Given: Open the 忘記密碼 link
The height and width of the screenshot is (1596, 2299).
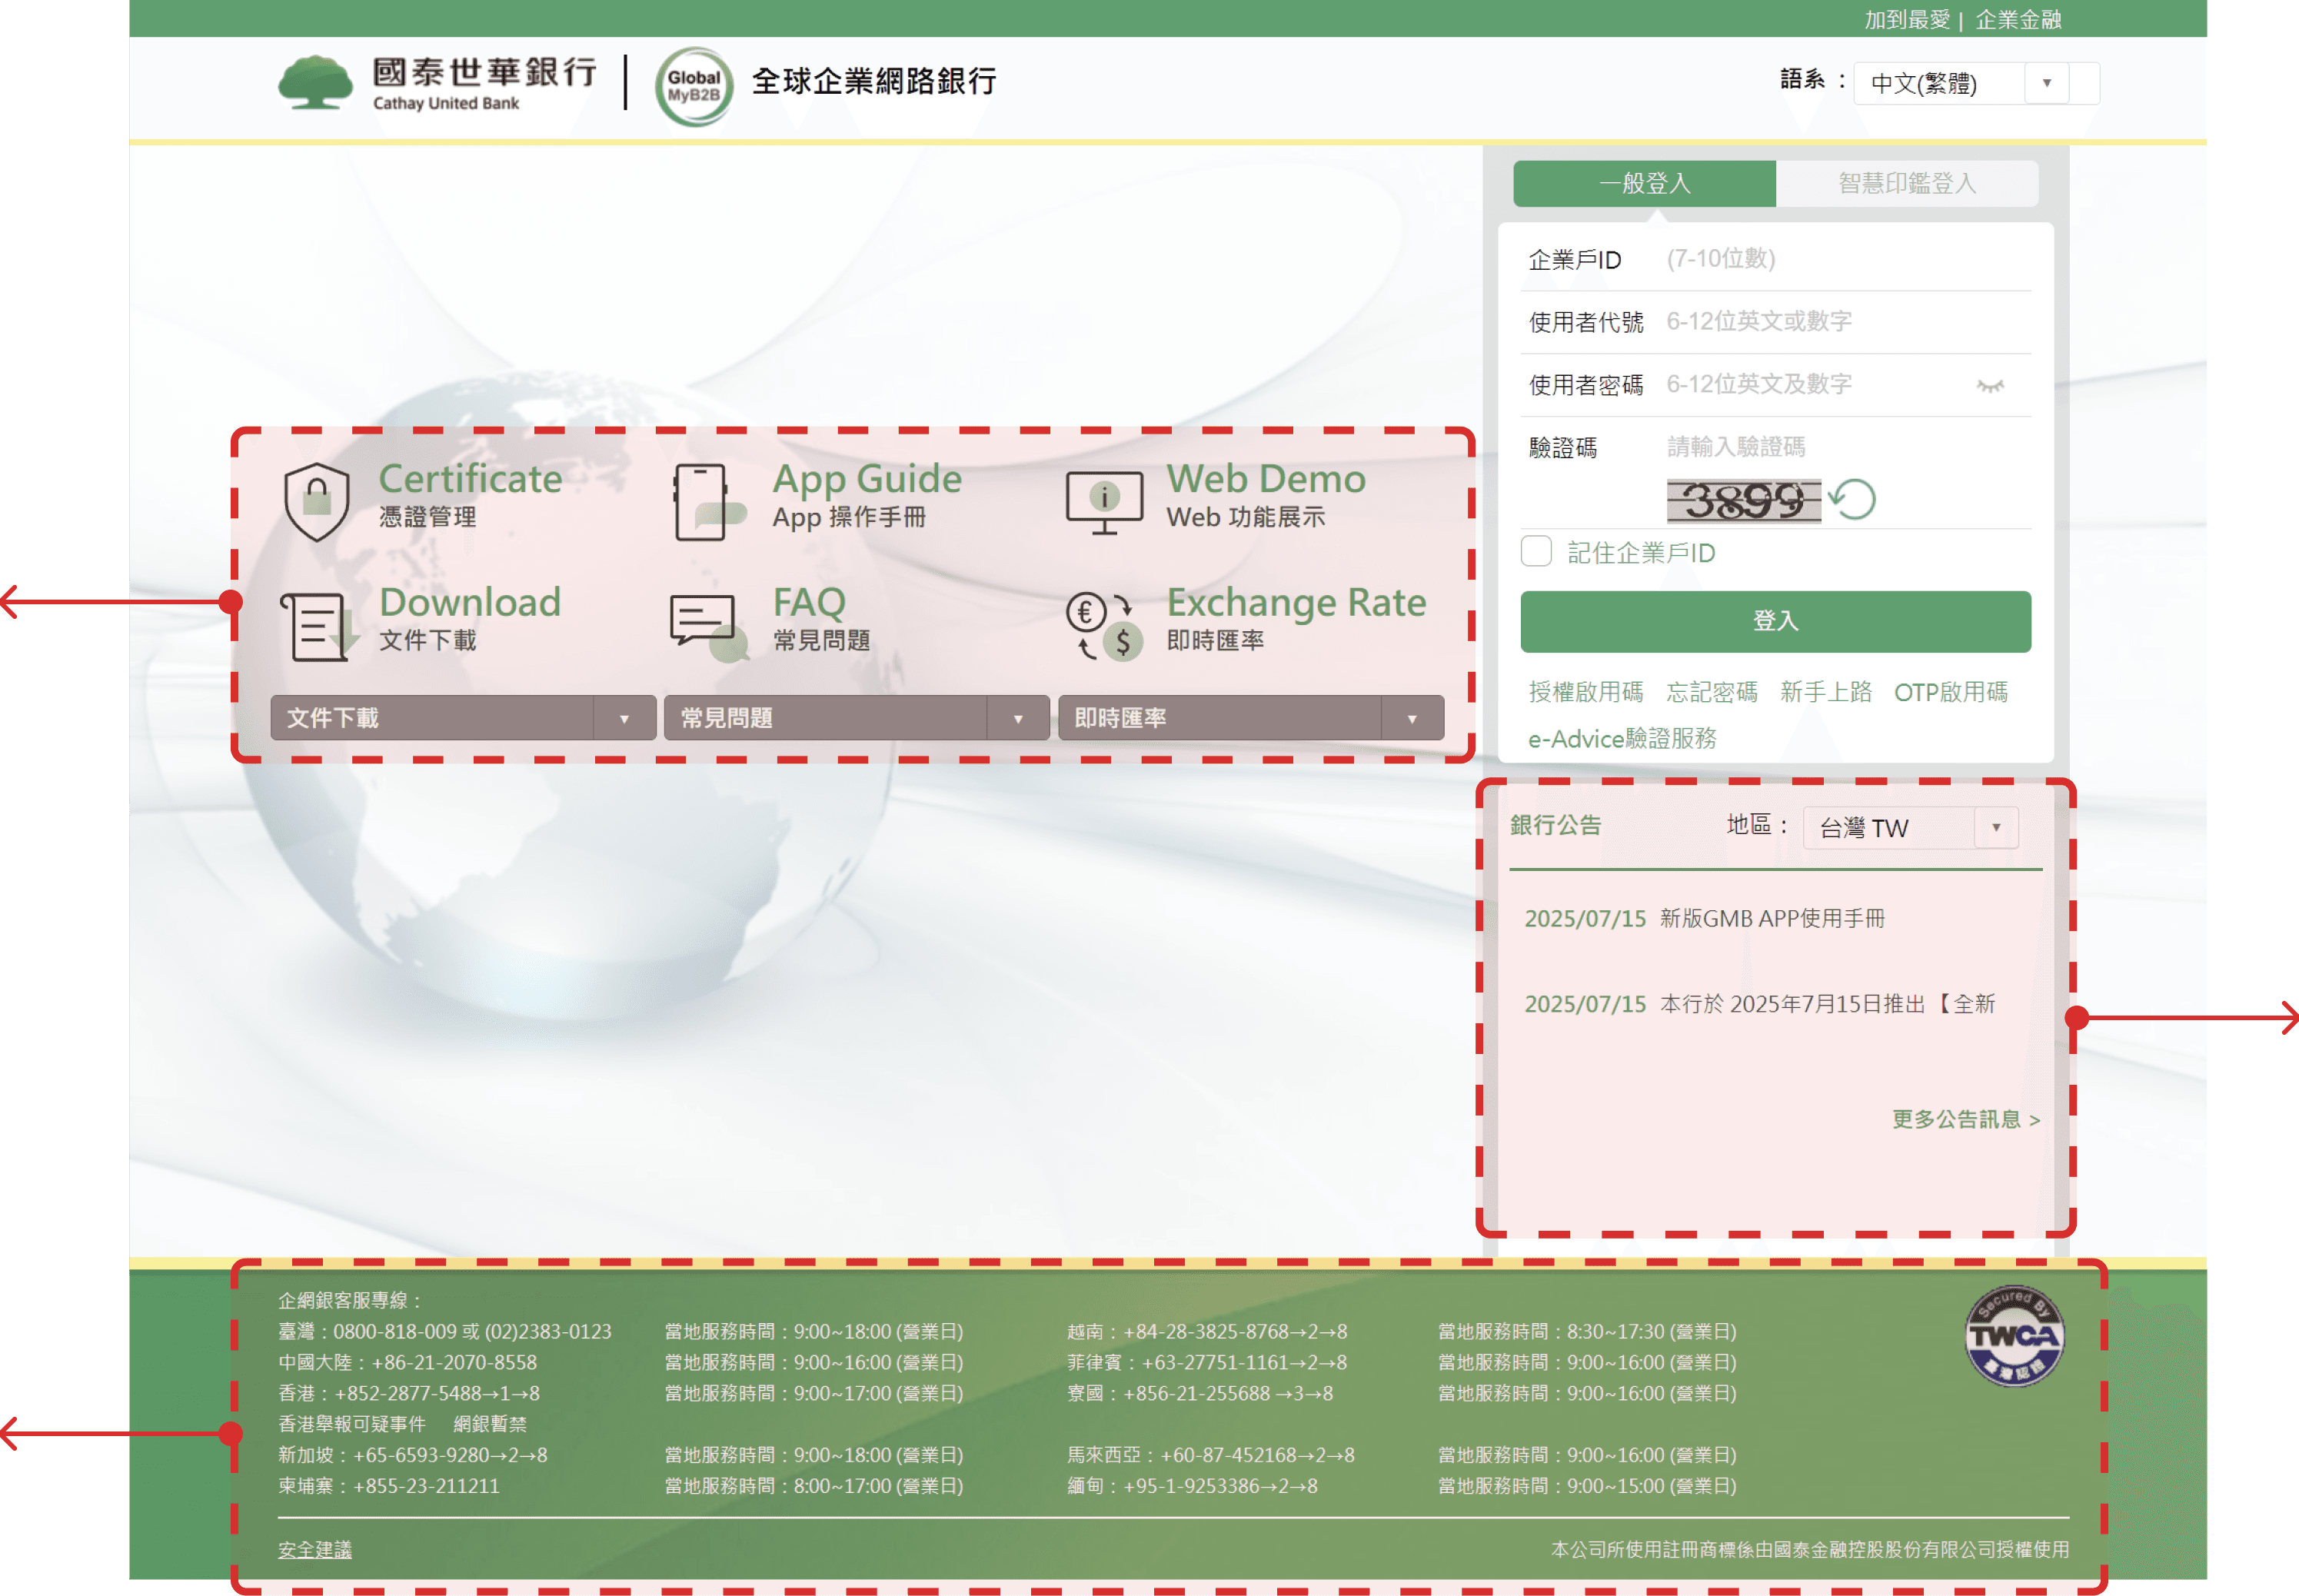Looking at the screenshot, I should click(1711, 692).
